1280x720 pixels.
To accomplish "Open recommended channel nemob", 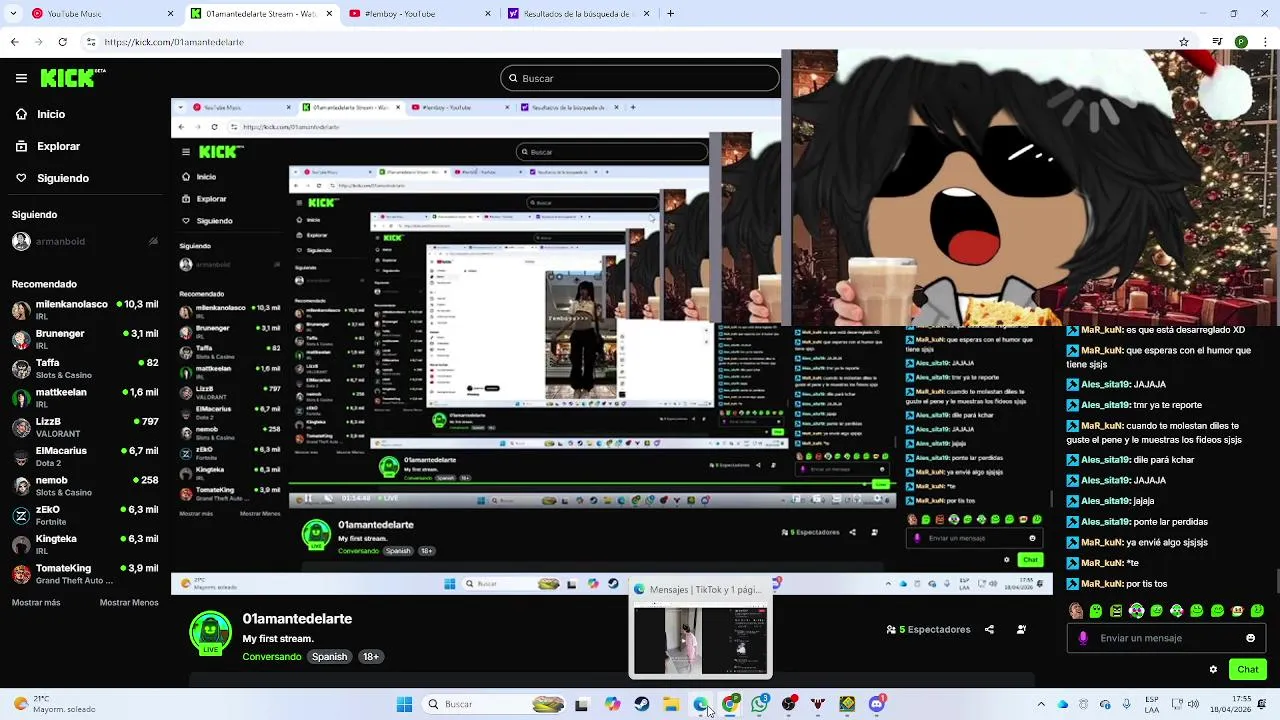I will [x=84, y=485].
